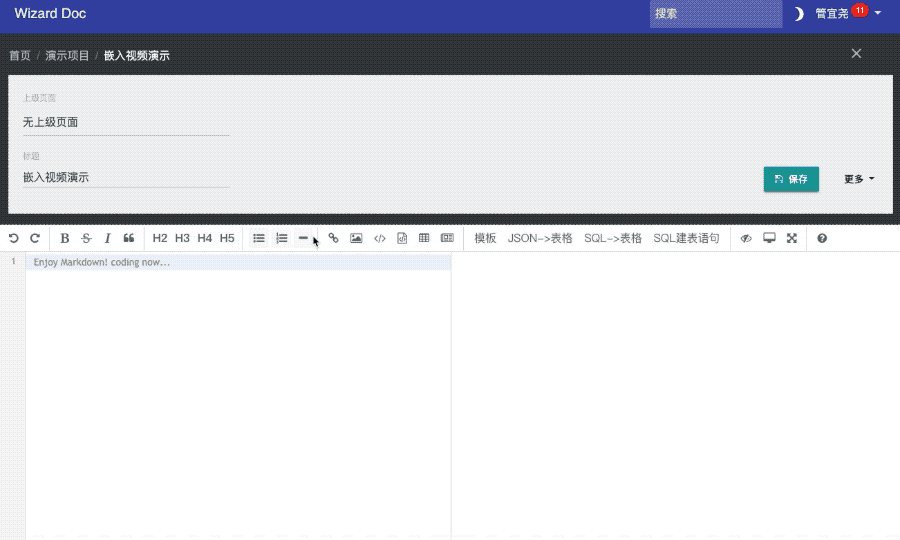Click the red notification badge 11
Image resolution: width=900 pixels, height=540 pixels.
[x=860, y=10]
